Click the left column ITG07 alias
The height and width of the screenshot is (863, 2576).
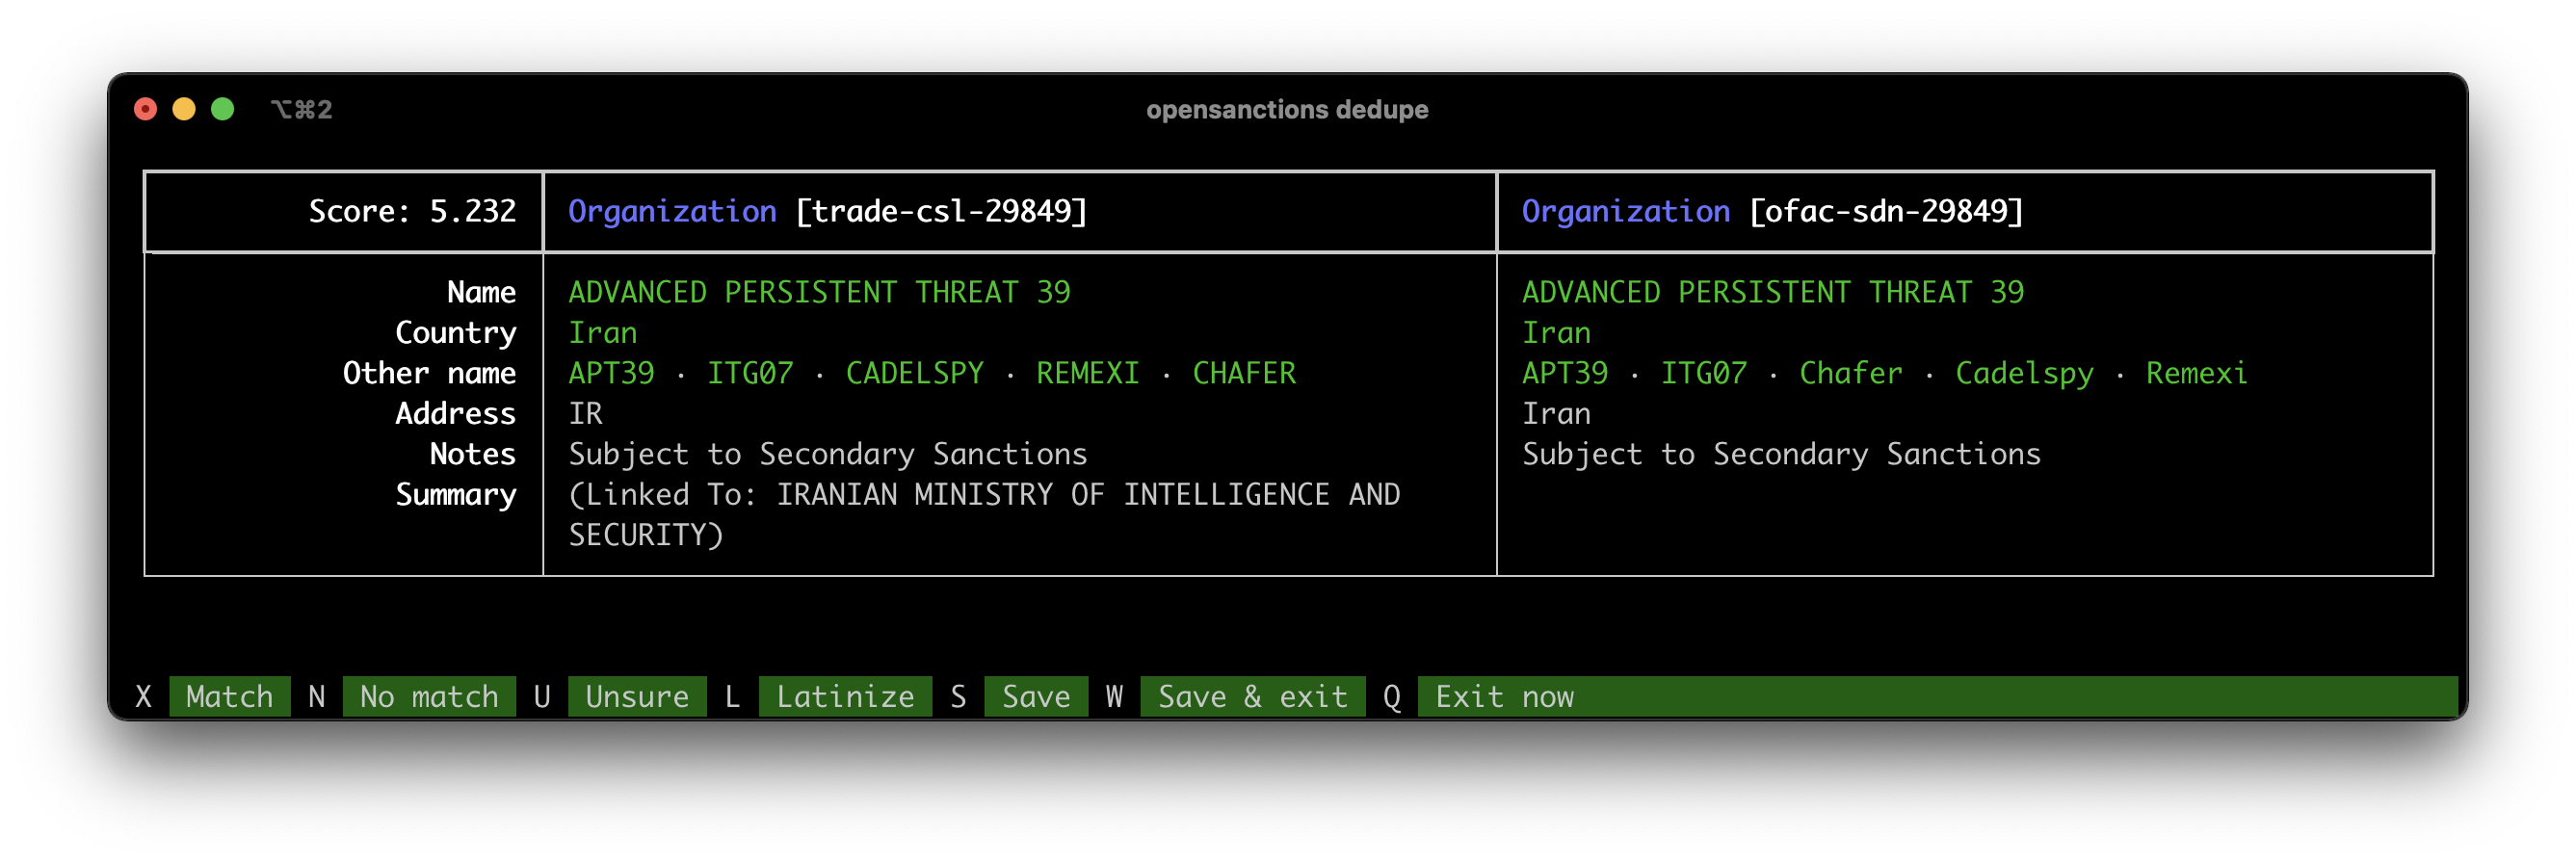pyautogui.click(x=750, y=373)
